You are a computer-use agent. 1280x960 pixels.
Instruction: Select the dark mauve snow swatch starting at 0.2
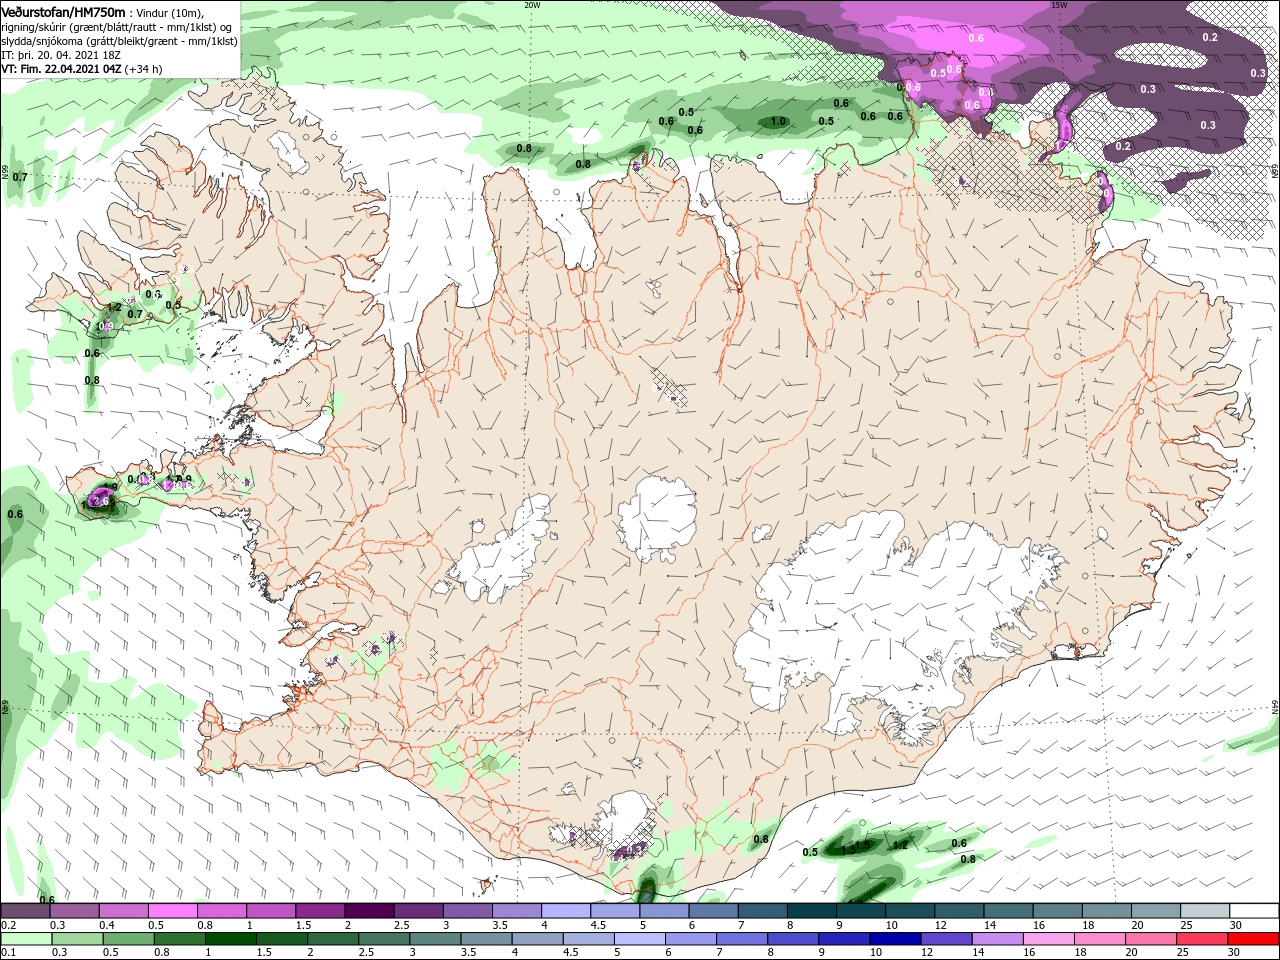coord(26,911)
